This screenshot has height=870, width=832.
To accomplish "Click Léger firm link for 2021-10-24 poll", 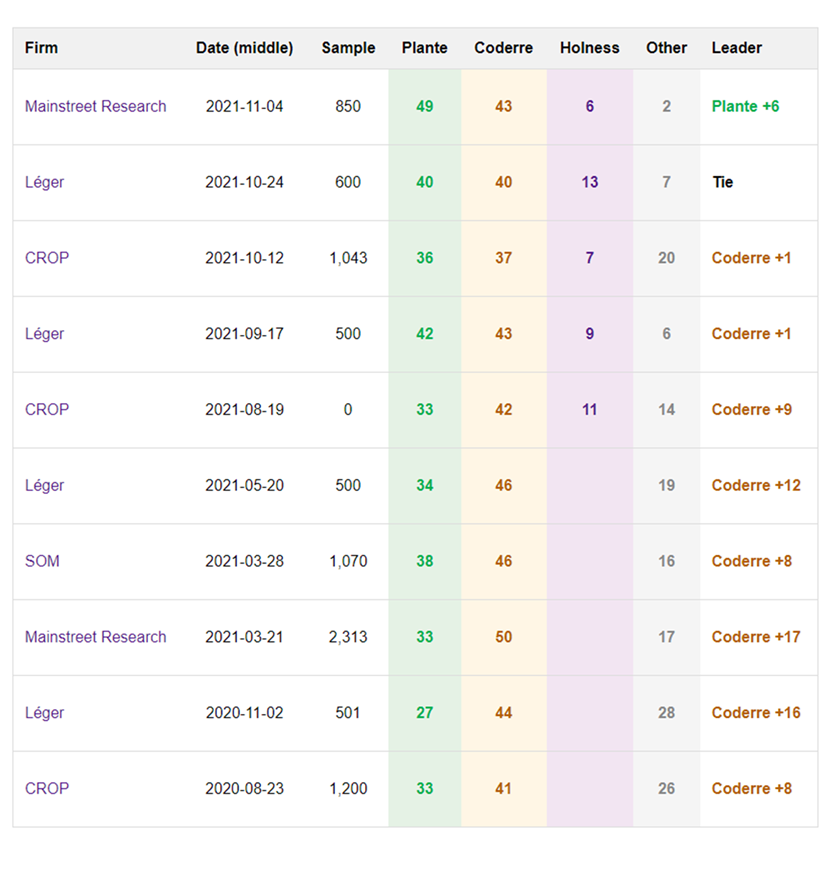I will click(44, 183).
